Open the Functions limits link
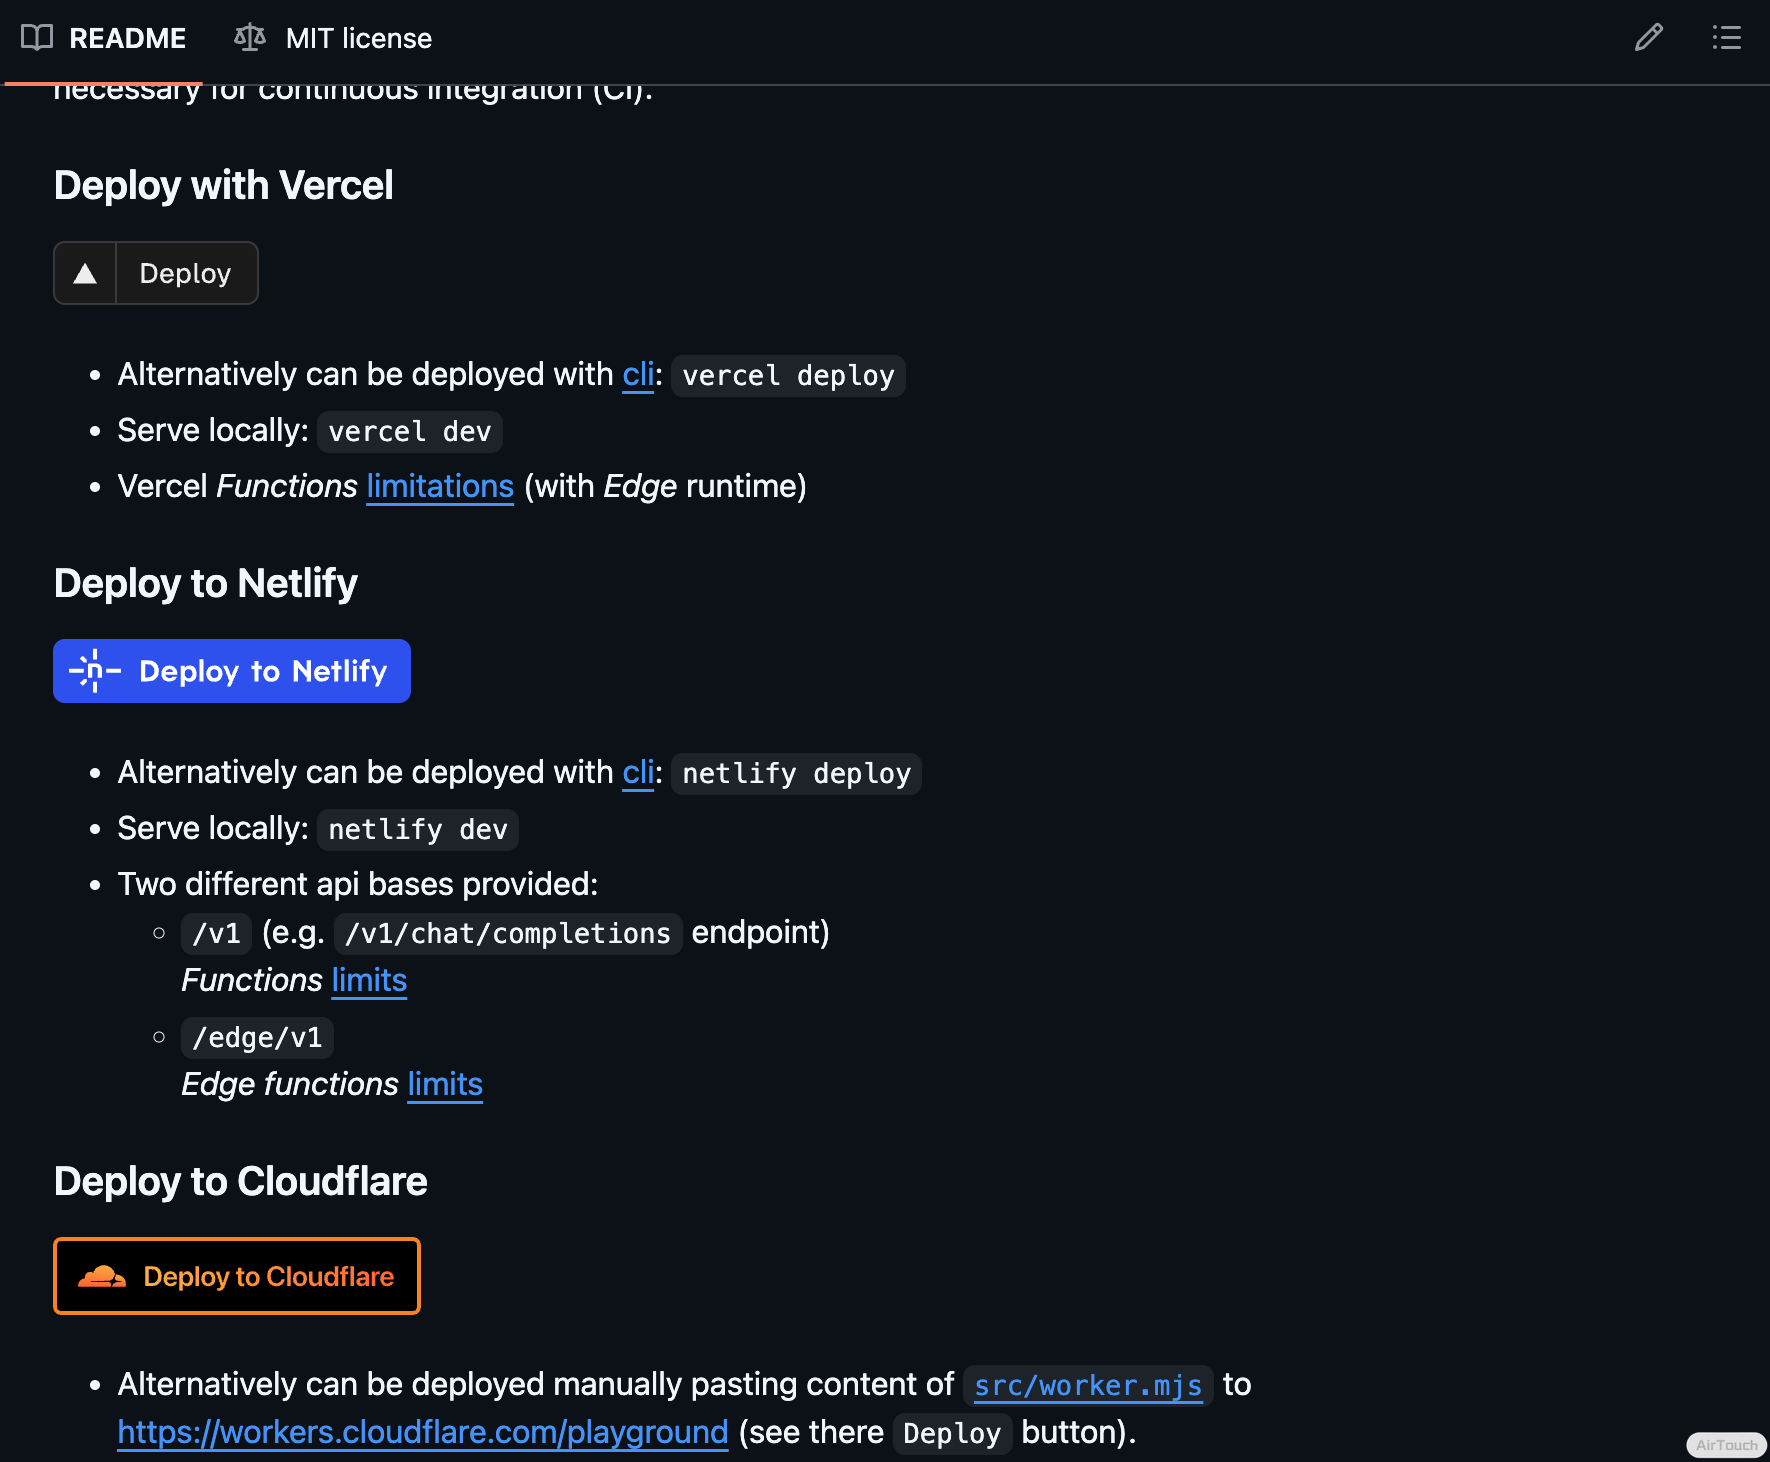Screen dimensions: 1770x1462 tap(369, 981)
